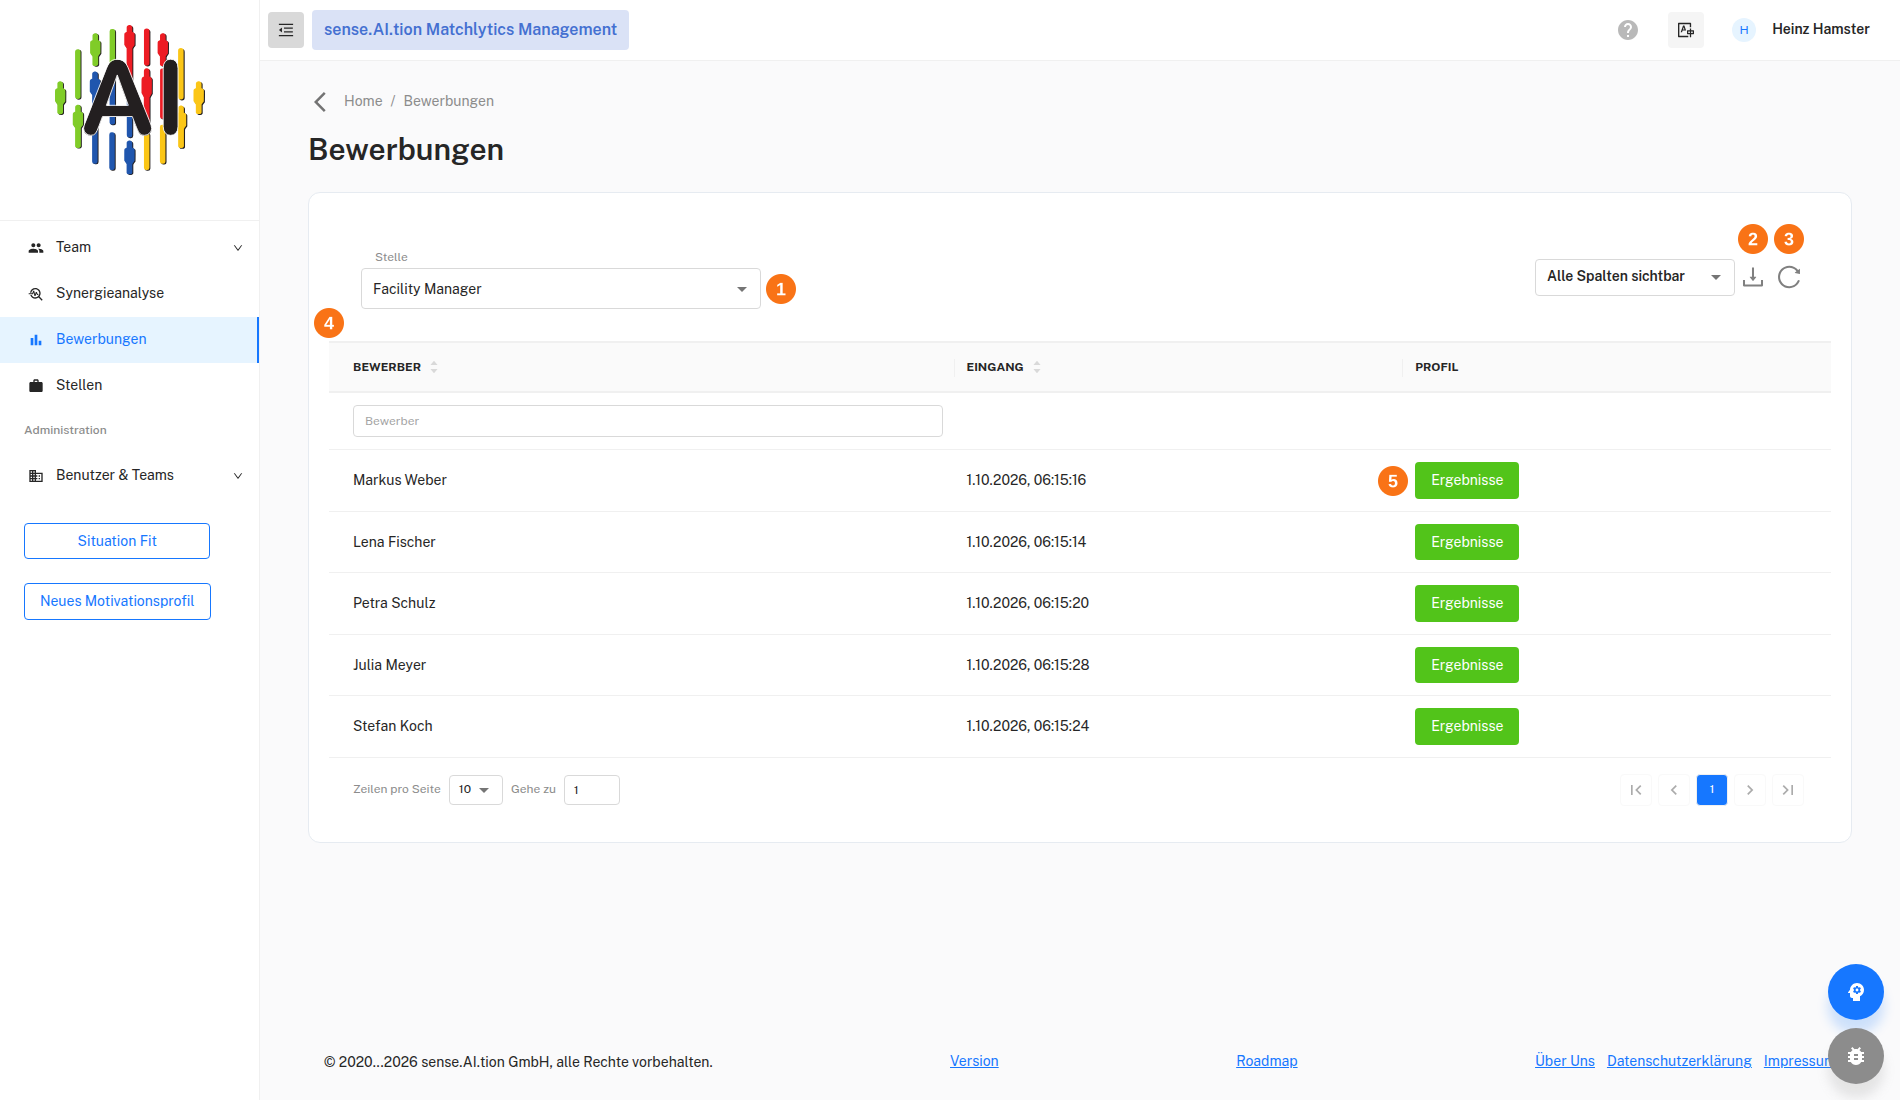Open the Über Uns footer link

pyautogui.click(x=1565, y=1061)
